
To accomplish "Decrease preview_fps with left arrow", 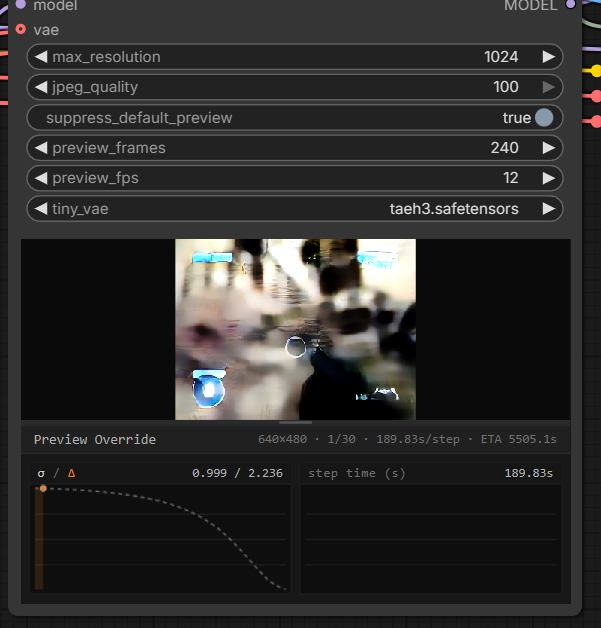I will click(x=41, y=178).
